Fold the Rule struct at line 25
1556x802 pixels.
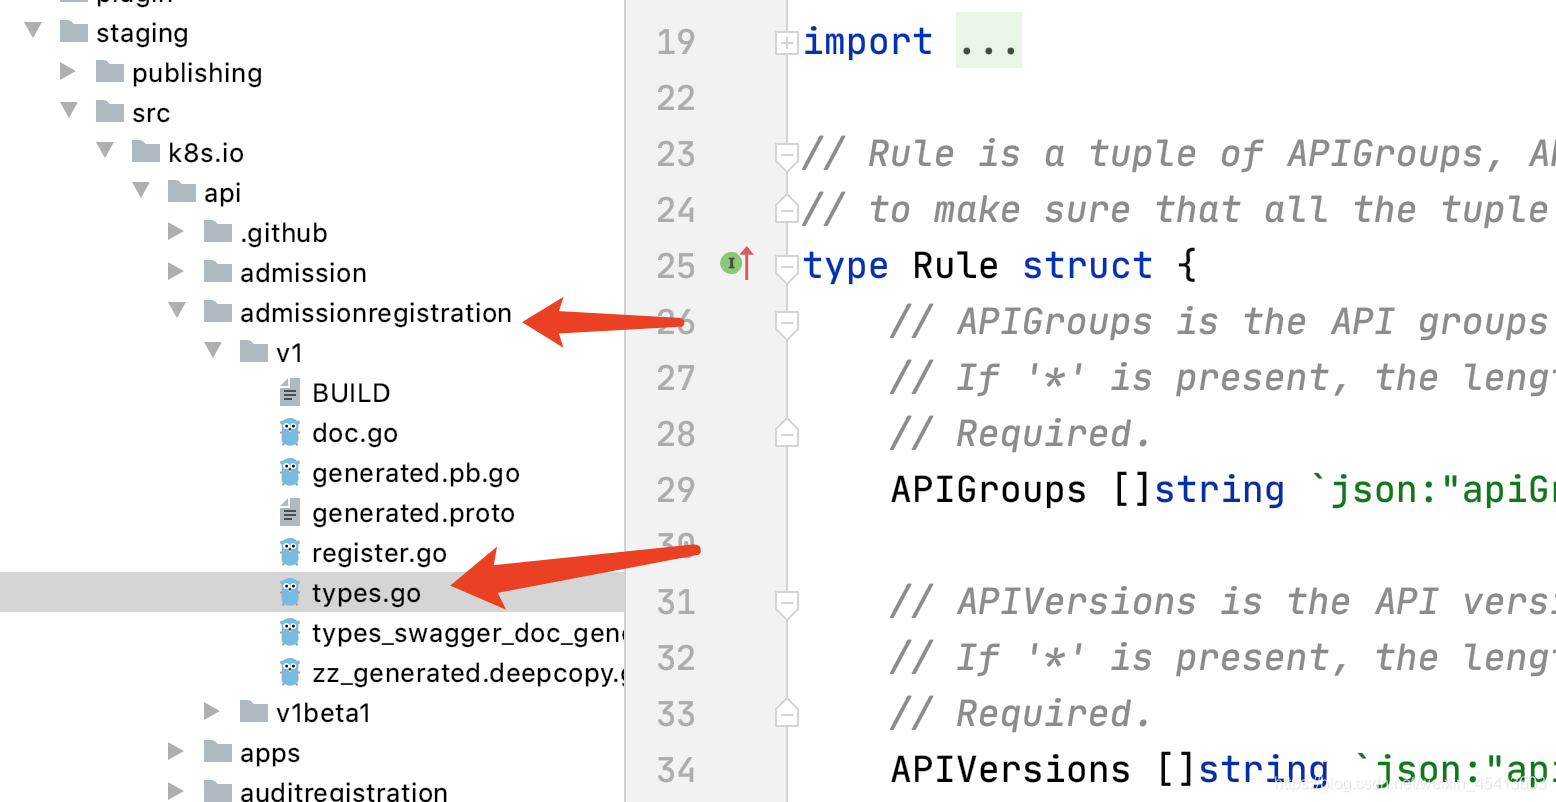pyautogui.click(x=787, y=267)
